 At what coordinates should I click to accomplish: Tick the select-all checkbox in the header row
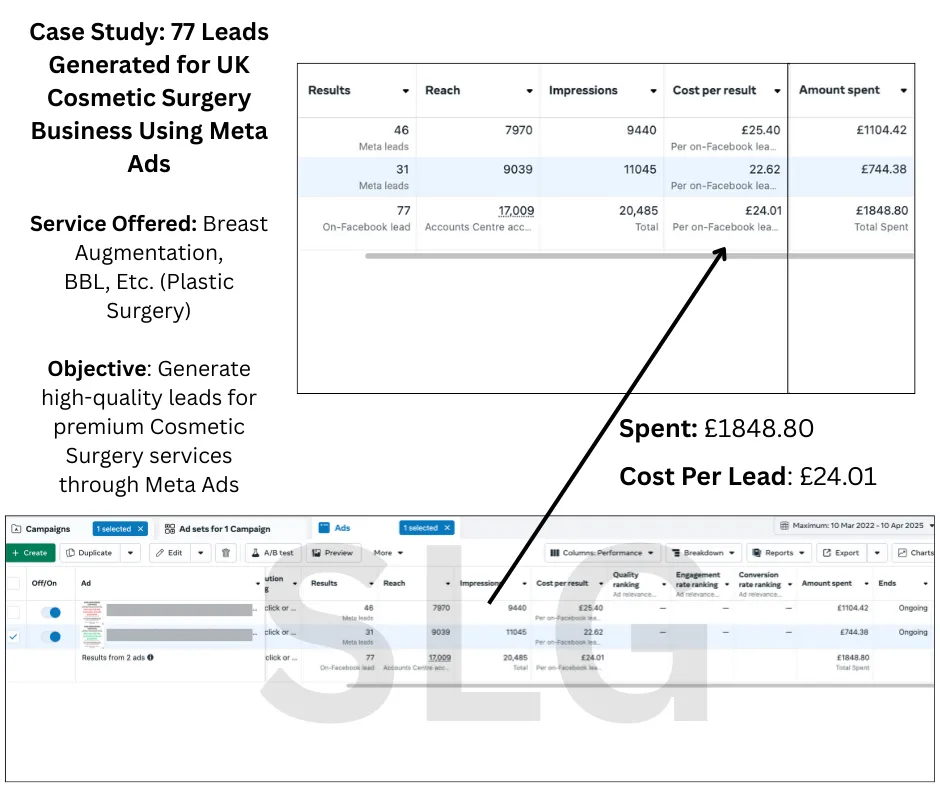[x=13, y=583]
